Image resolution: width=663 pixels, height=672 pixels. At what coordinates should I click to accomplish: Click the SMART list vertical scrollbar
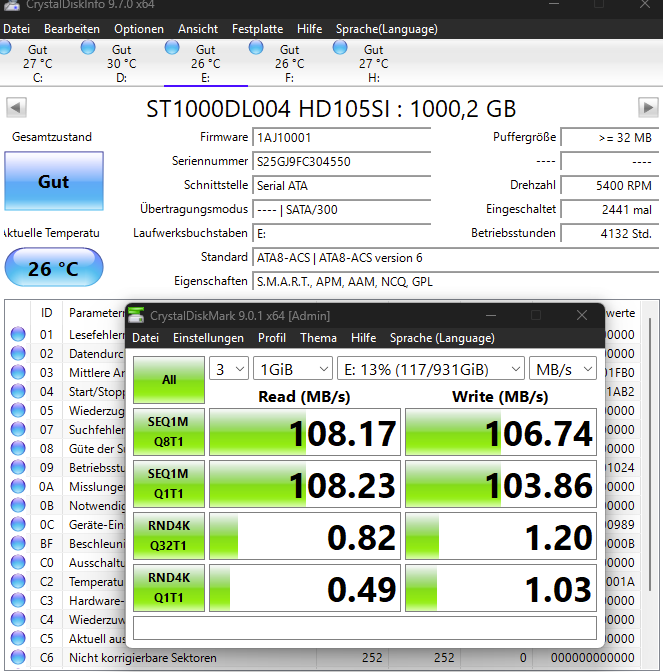(650, 454)
